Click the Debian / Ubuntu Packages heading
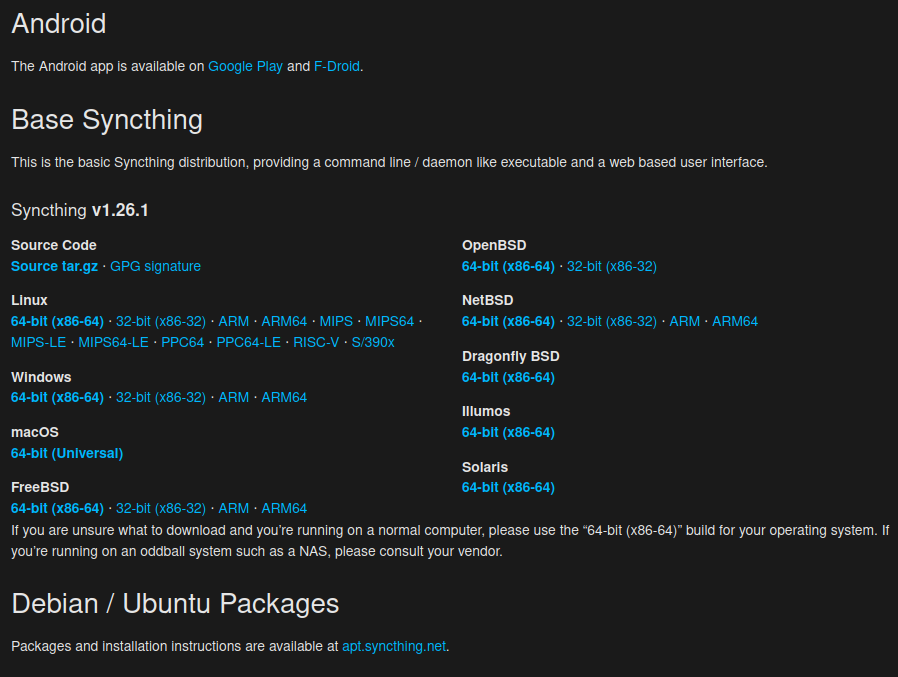 175,604
